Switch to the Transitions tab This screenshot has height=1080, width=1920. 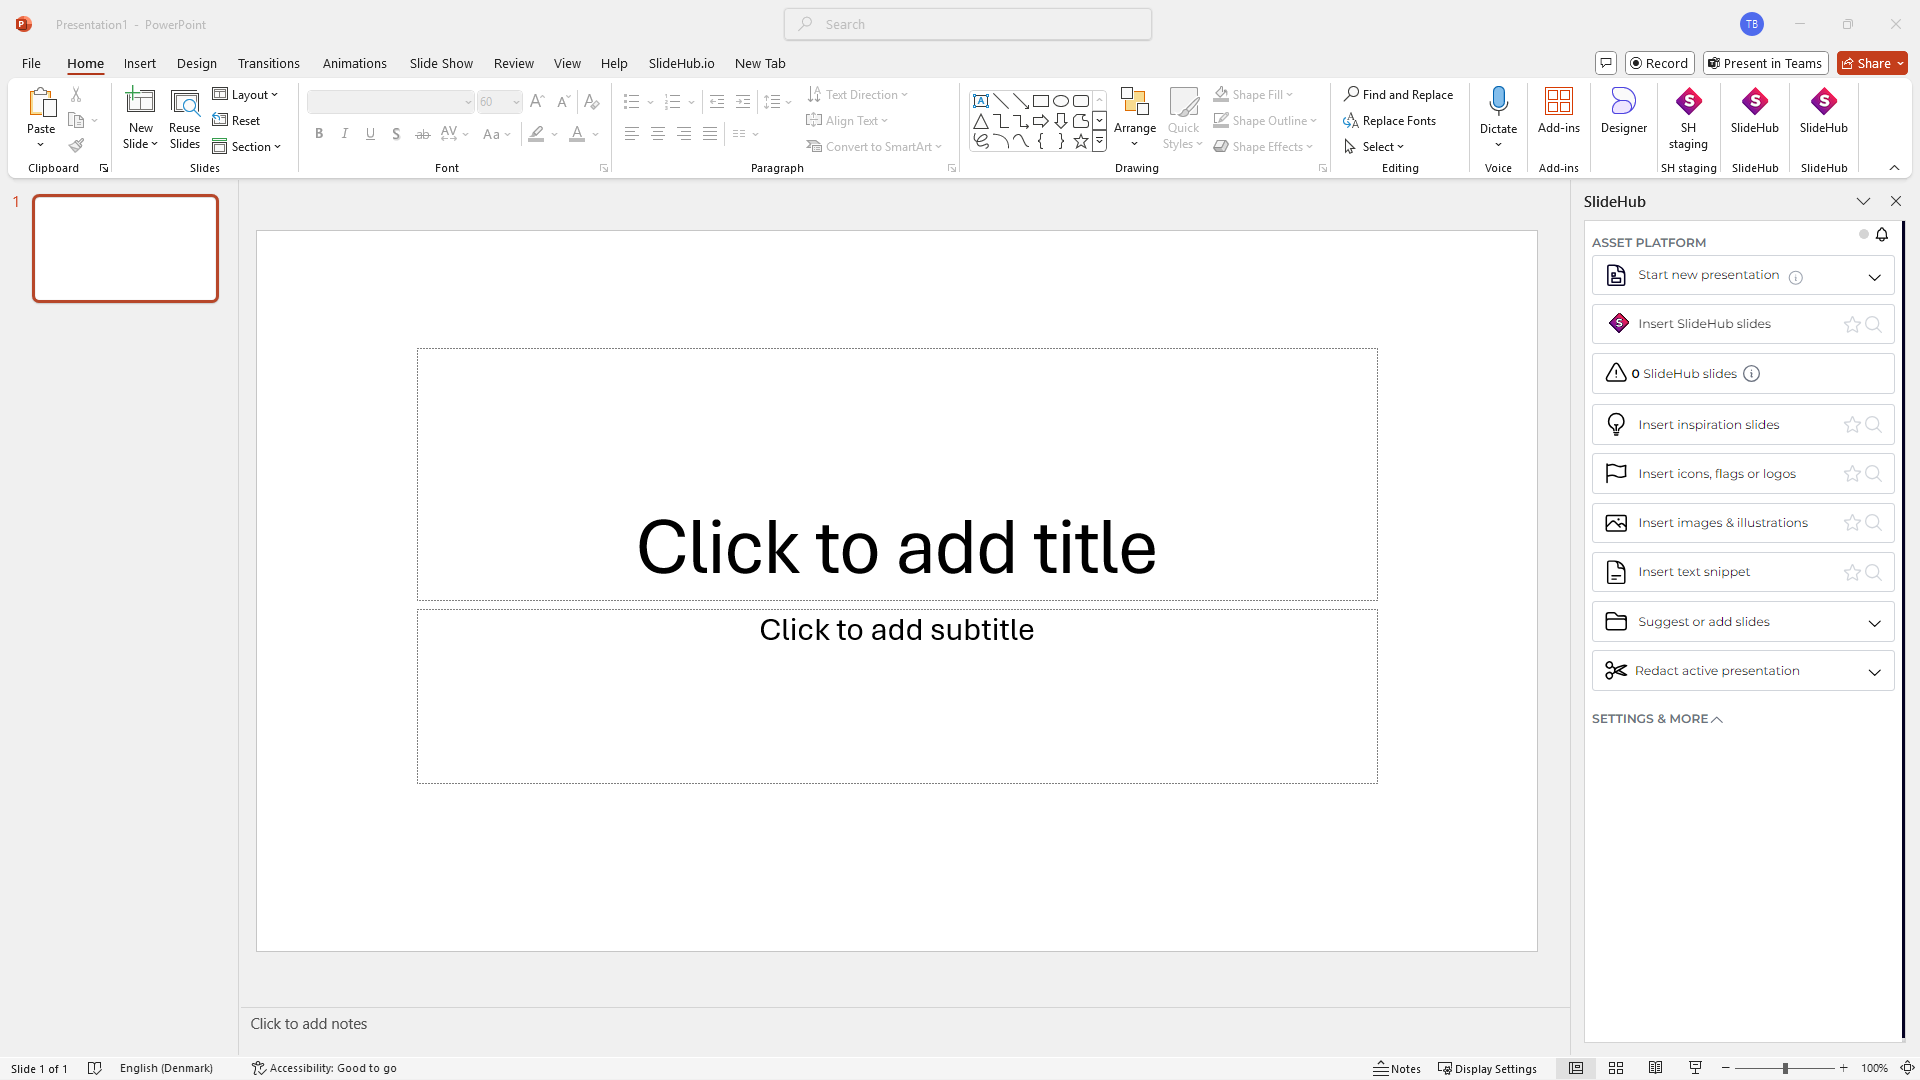point(268,63)
